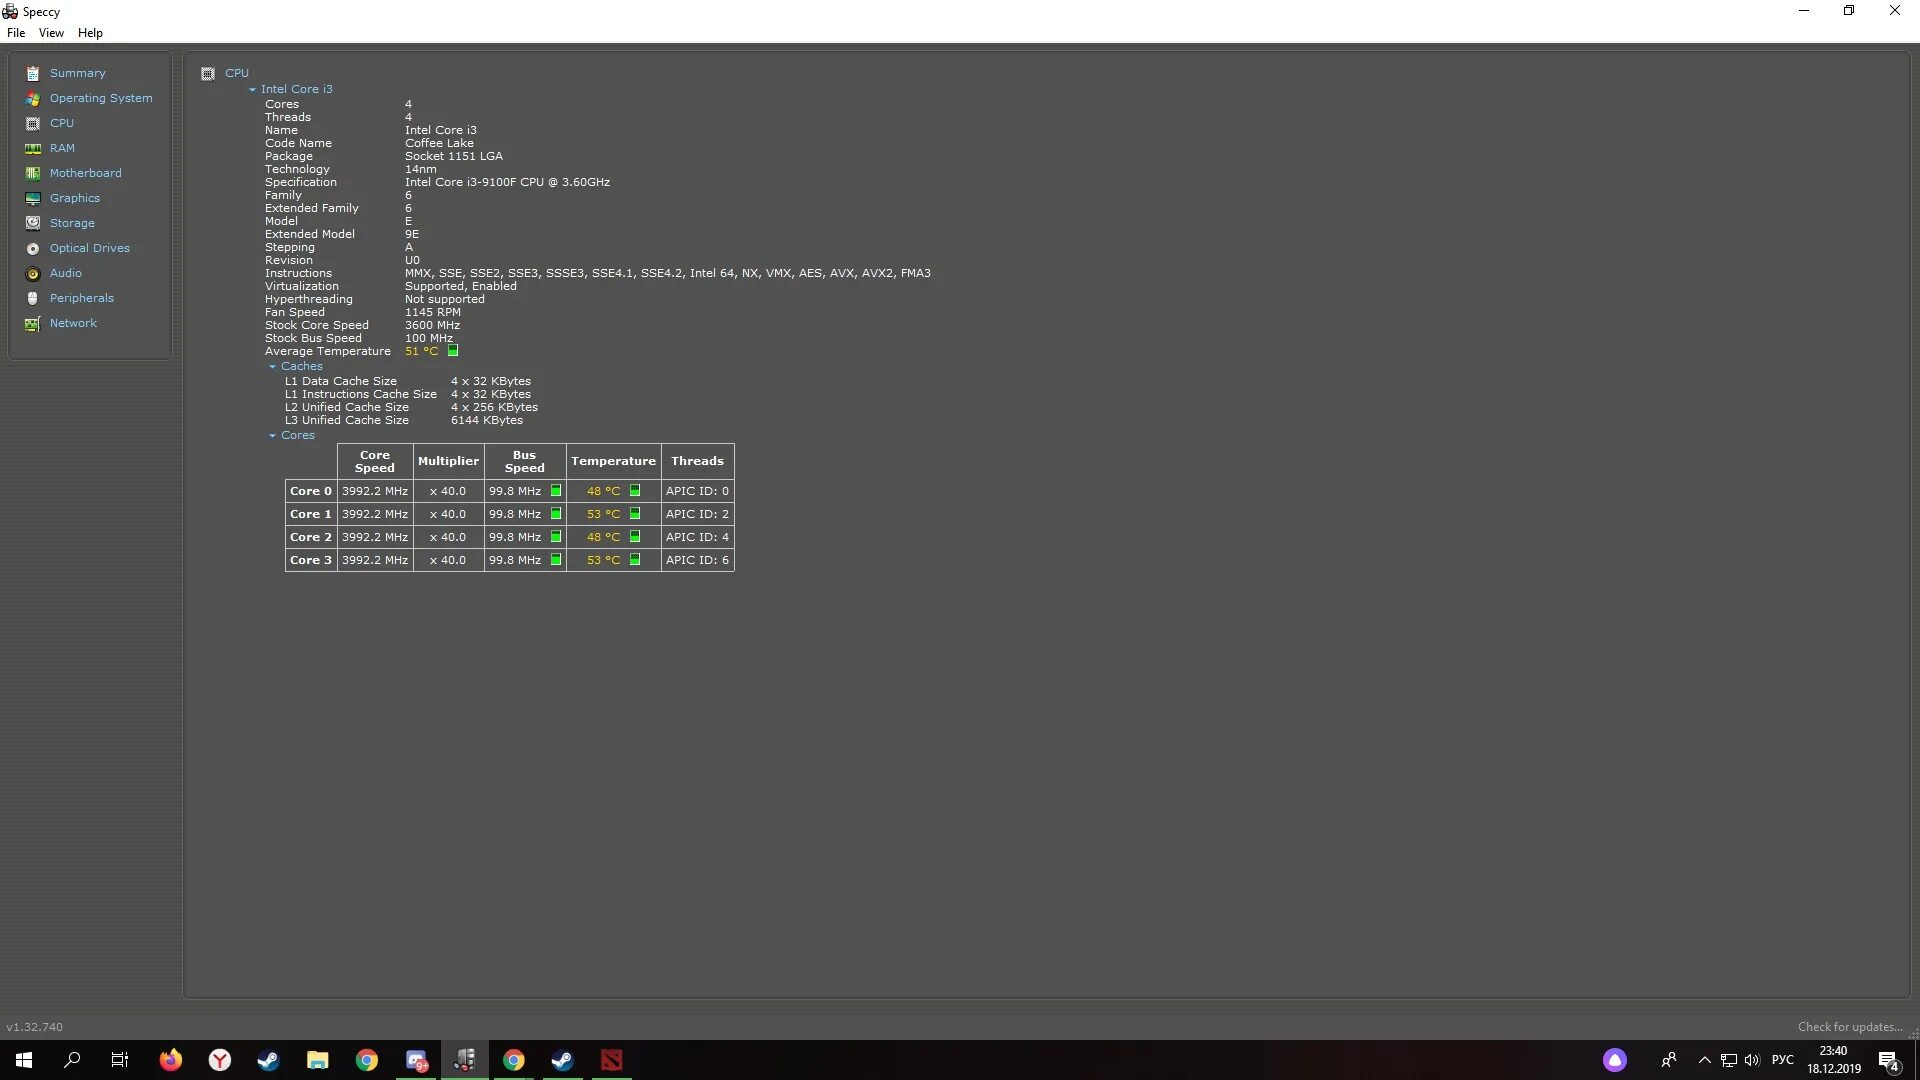Image resolution: width=1920 pixels, height=1080 pixels.
Task: Click the Check for updates link
Action: pyautogui.click(x=1849, y=1027)
